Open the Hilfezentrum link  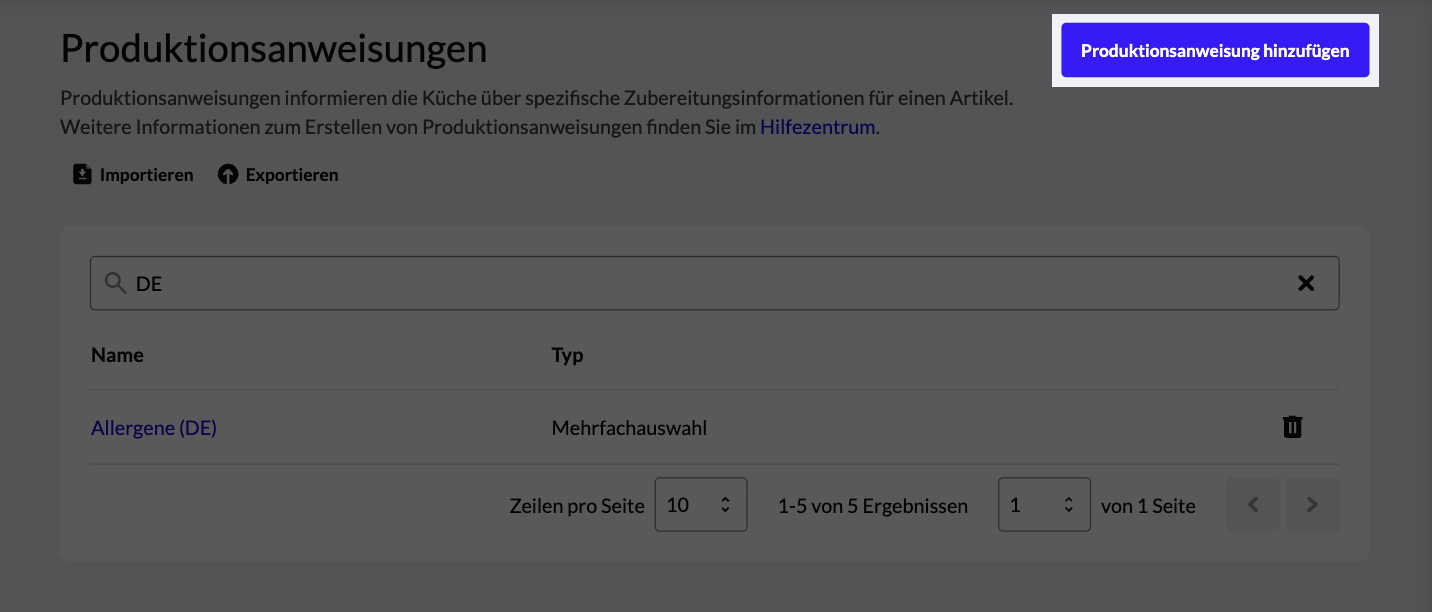click(x=817, y=127)
